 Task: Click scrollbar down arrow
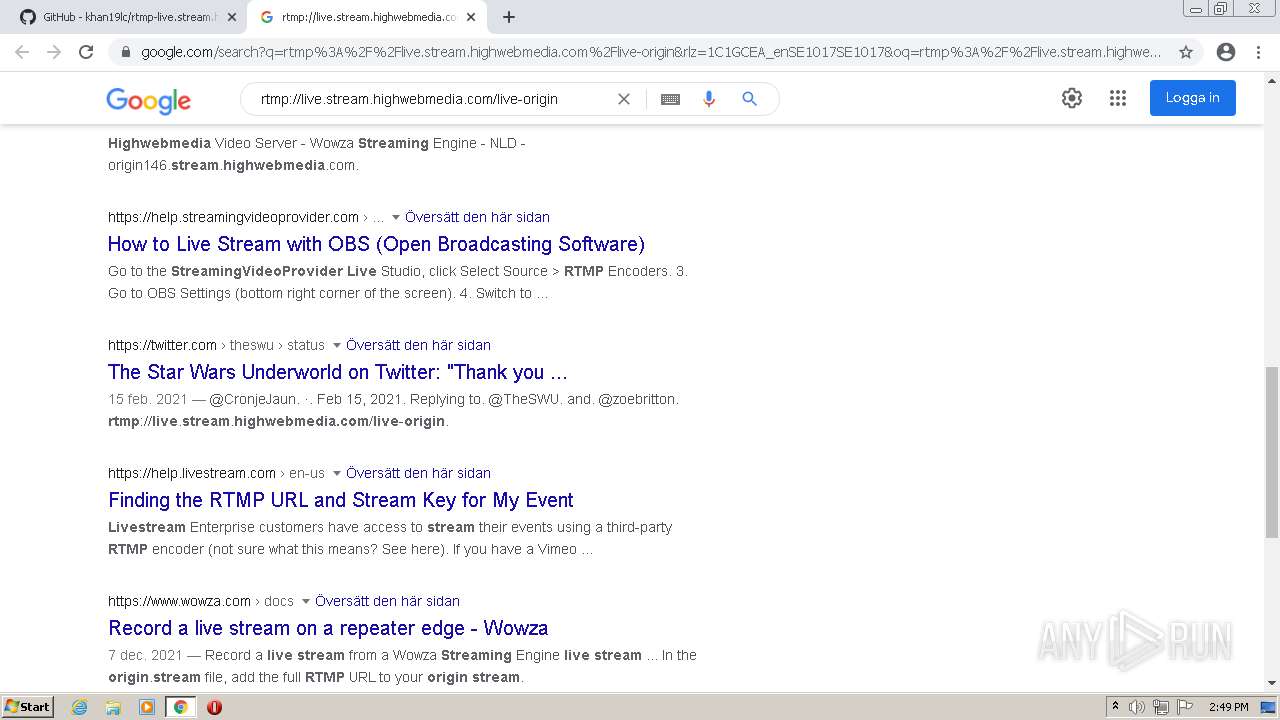coord(1272,683)
